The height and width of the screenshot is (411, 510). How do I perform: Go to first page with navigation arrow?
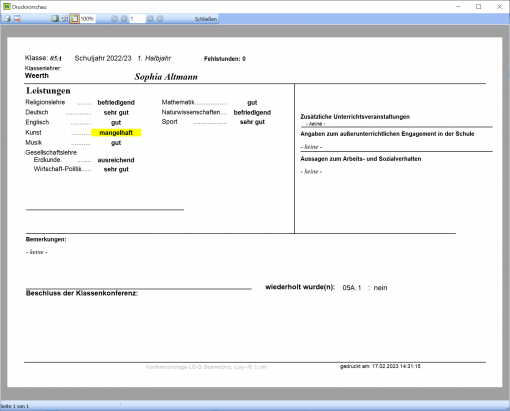[x=114, y=19]
